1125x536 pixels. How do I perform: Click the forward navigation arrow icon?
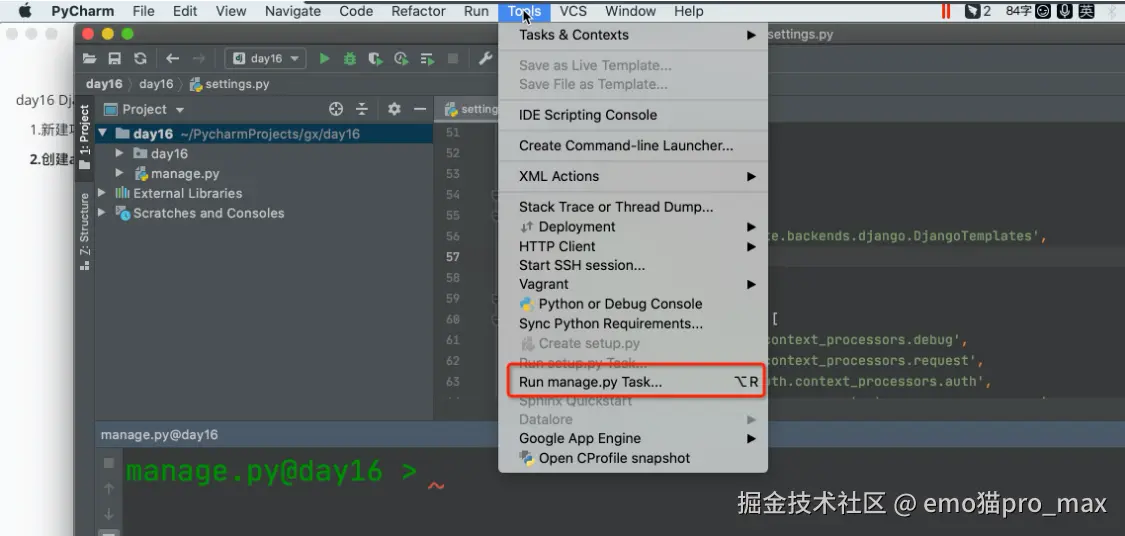pyautogui.click(x=199, y=59)
